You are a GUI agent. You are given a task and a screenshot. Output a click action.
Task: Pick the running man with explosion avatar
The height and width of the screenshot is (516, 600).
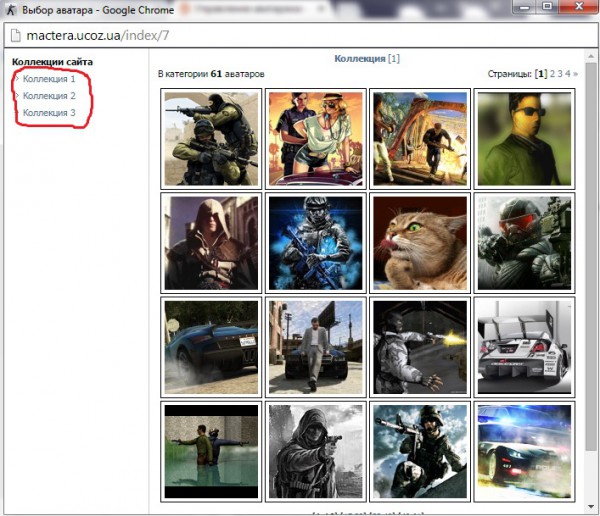(420, 139)
